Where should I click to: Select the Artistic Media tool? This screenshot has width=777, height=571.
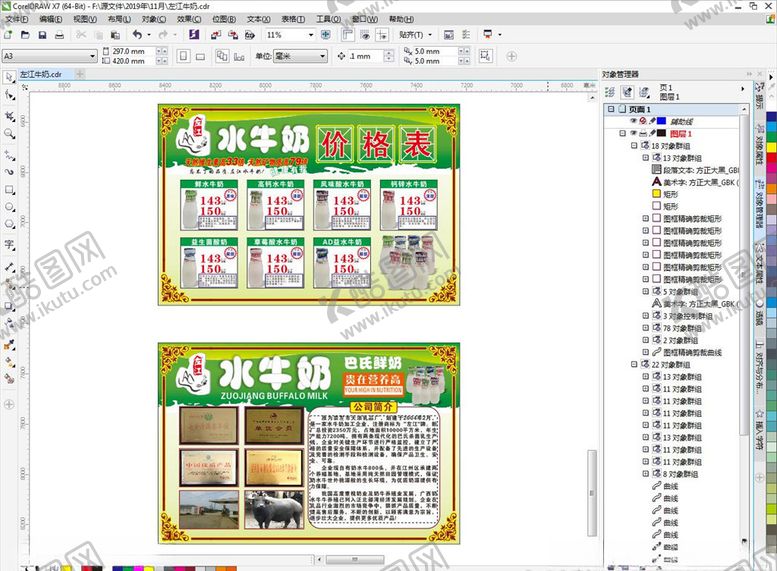9,172
